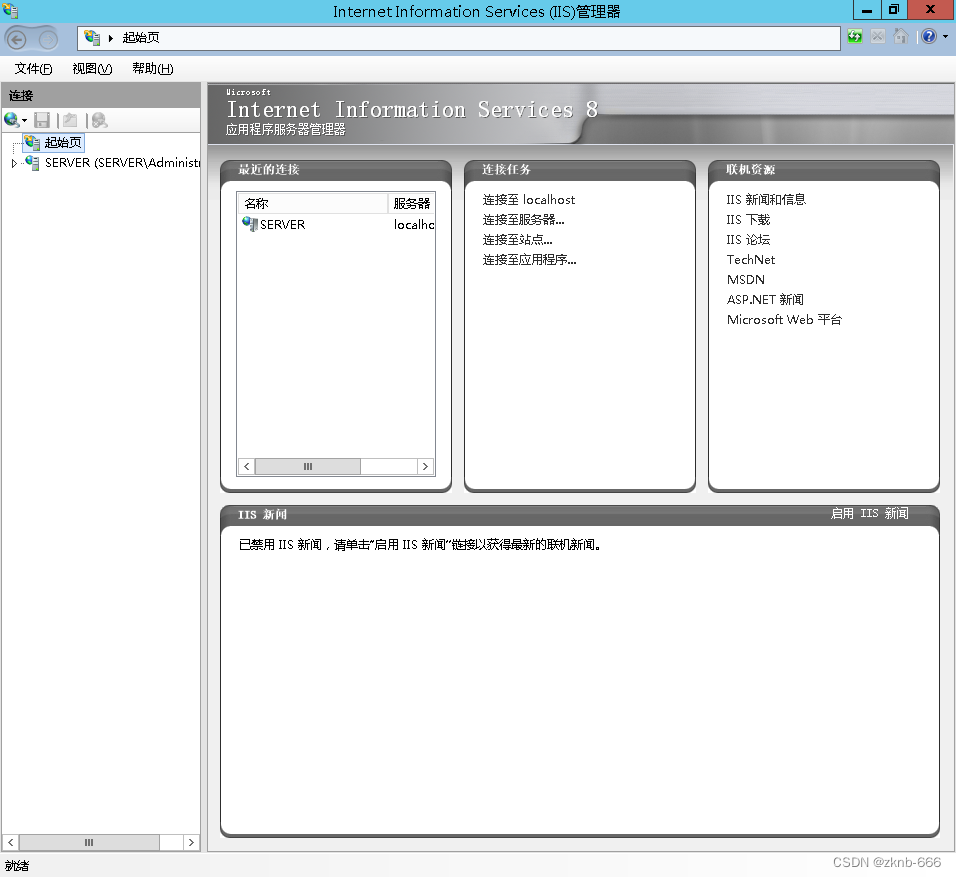This screenshot has height=877, width=956.
Task: Click the IIS icon in the address bar
Action: (92, 38)
